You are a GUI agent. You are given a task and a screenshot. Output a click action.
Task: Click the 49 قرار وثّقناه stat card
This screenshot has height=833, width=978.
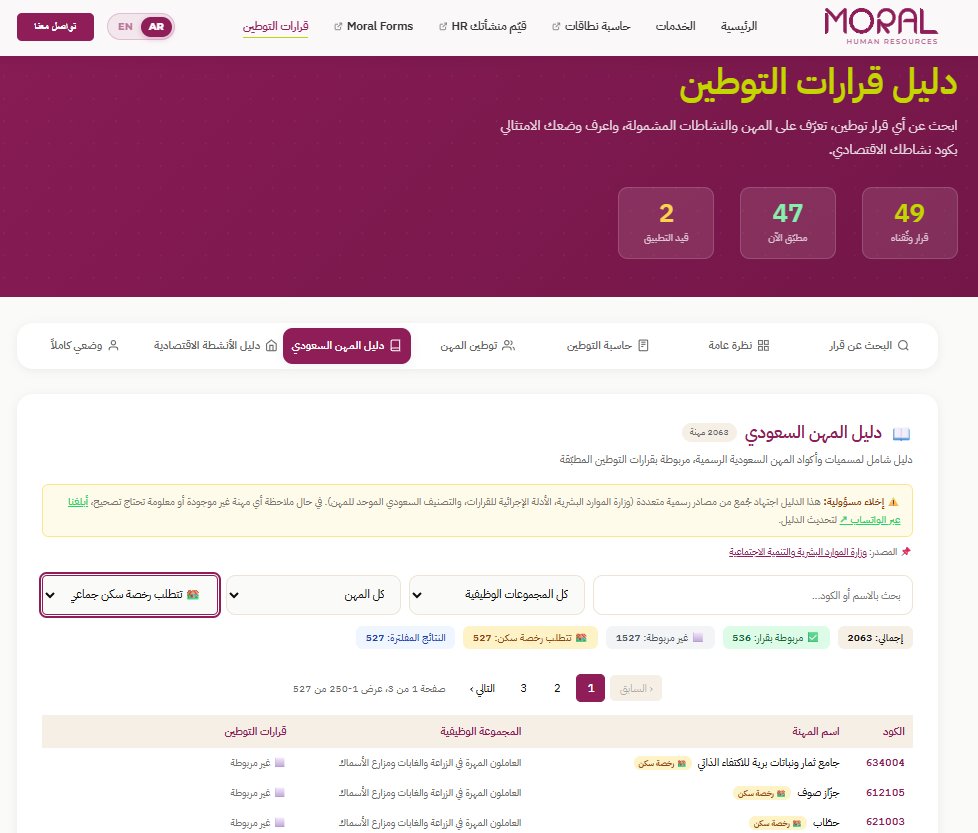(909, 223)
